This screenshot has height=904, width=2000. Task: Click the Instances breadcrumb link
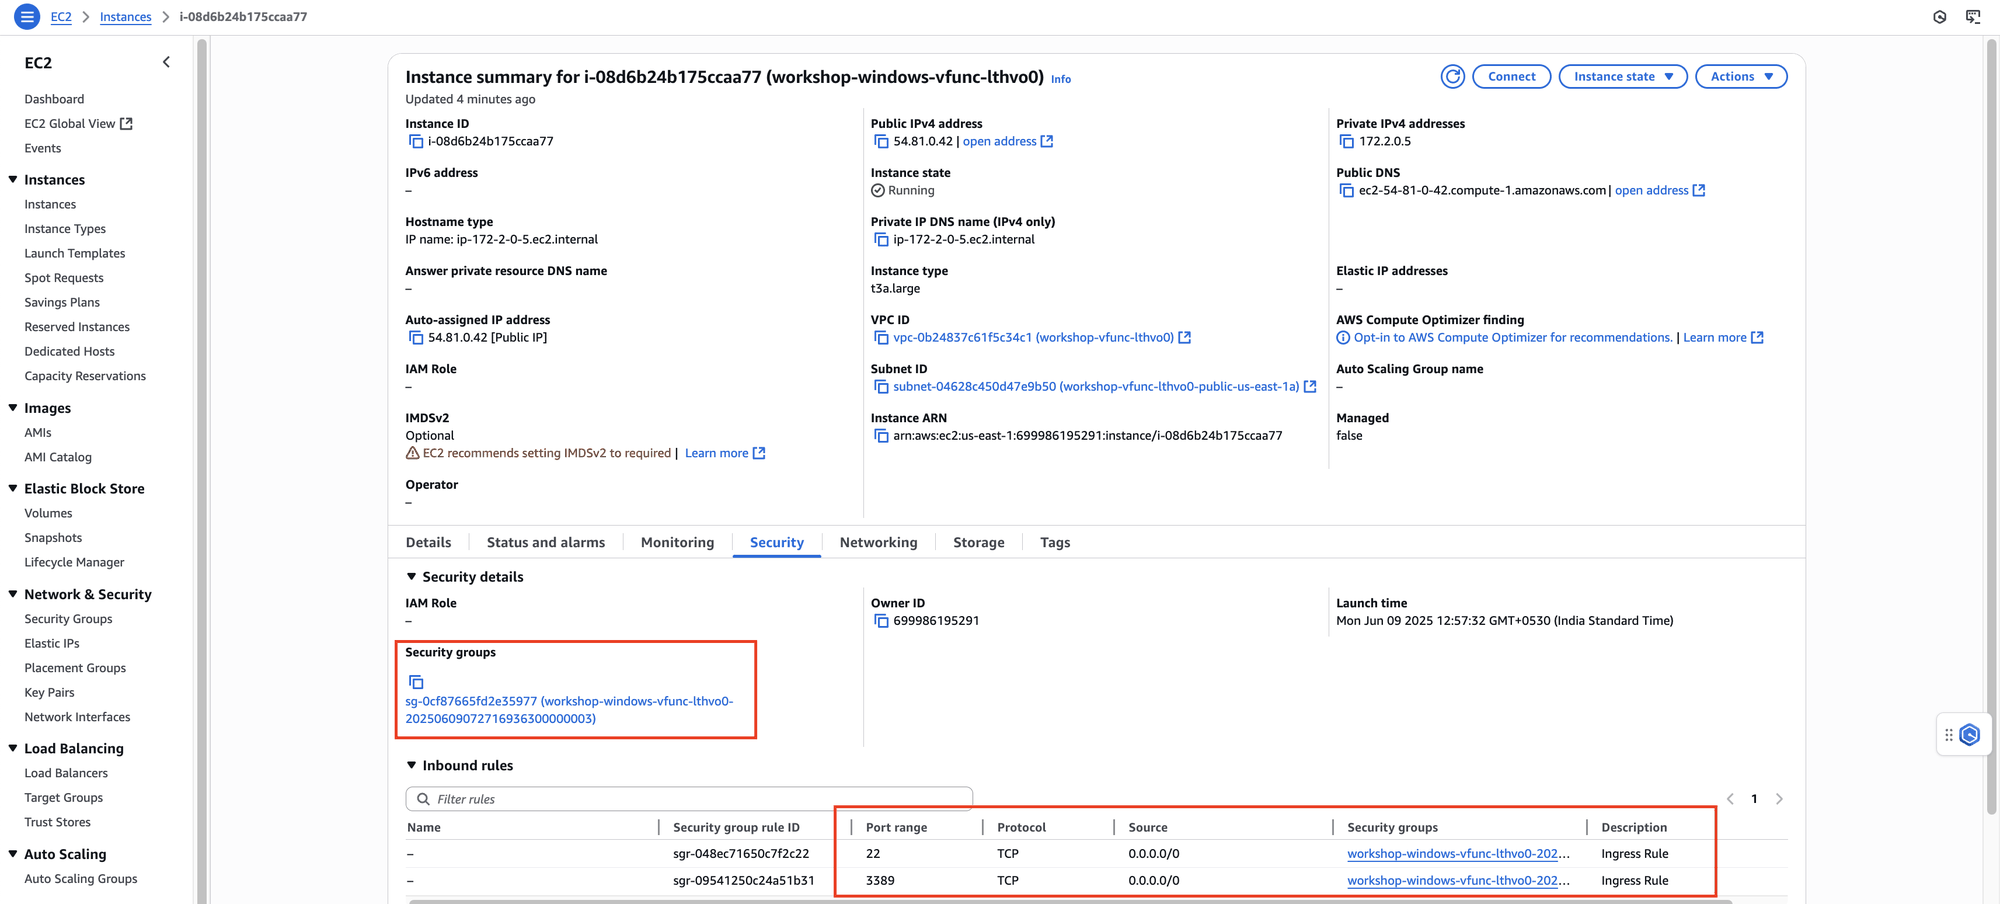point(126,17)
